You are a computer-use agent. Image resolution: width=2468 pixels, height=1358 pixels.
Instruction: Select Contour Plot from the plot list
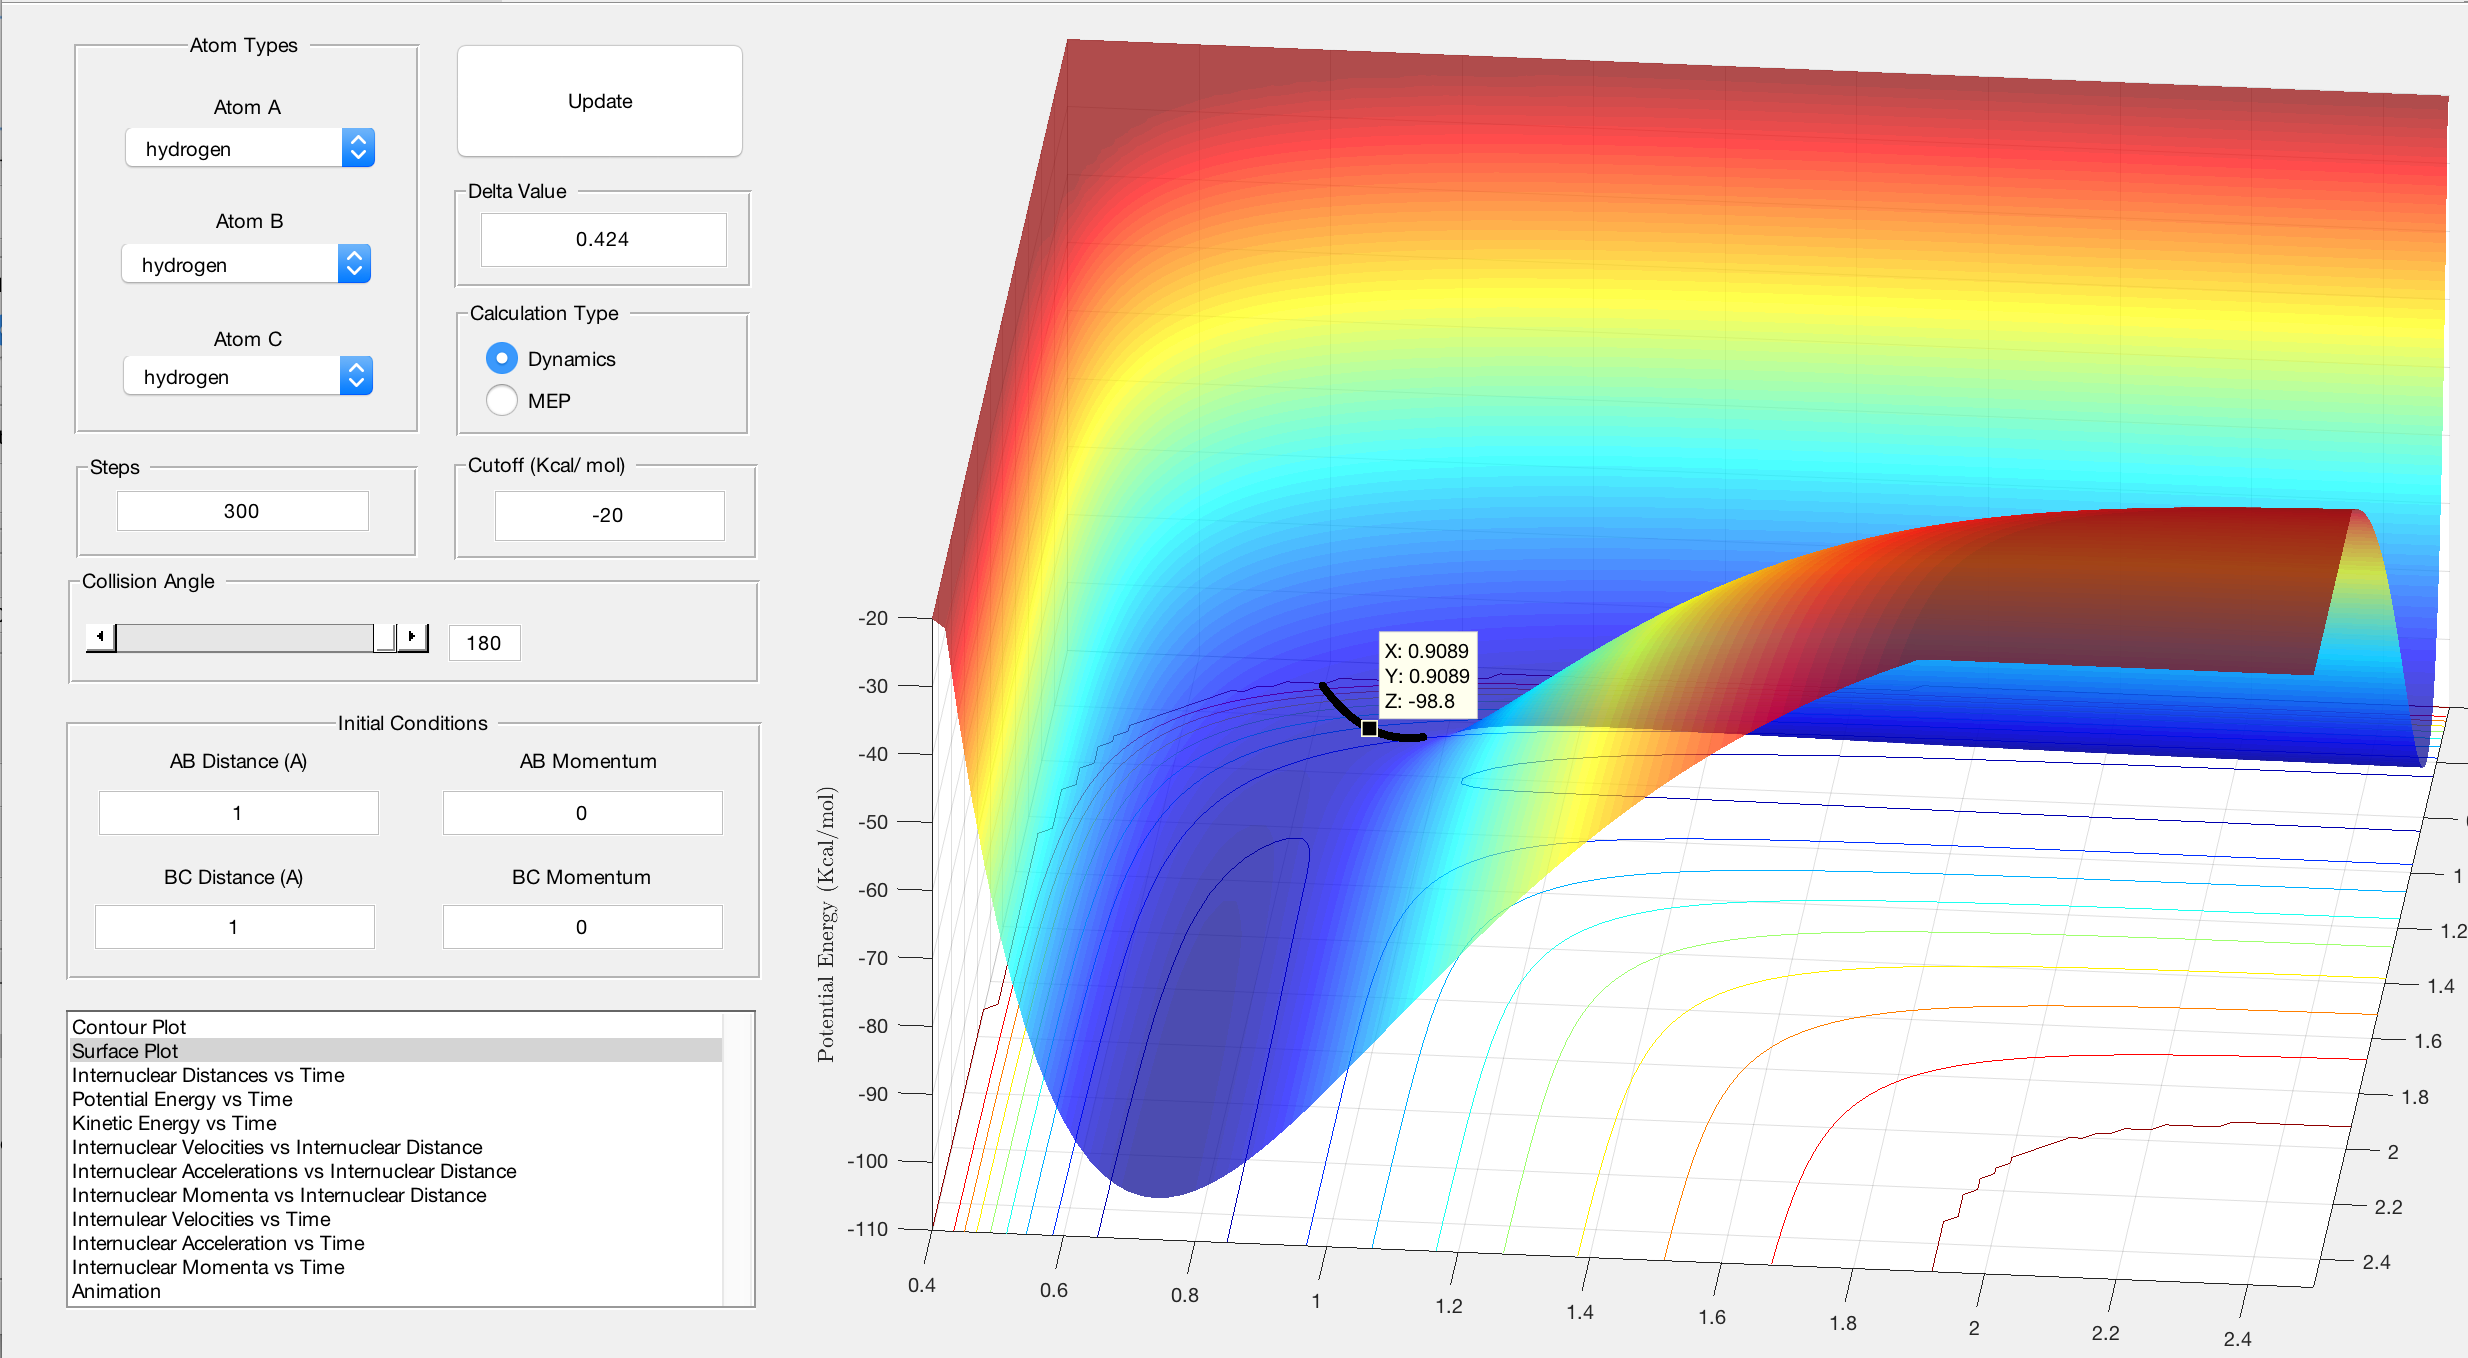129,1027
